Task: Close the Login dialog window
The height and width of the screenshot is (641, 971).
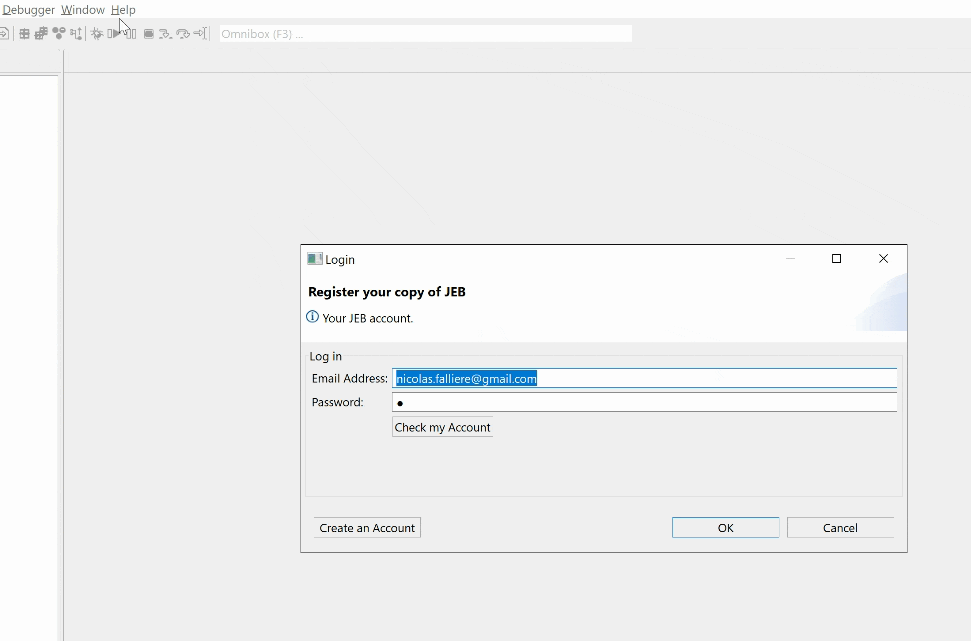Action: [884, 259]
